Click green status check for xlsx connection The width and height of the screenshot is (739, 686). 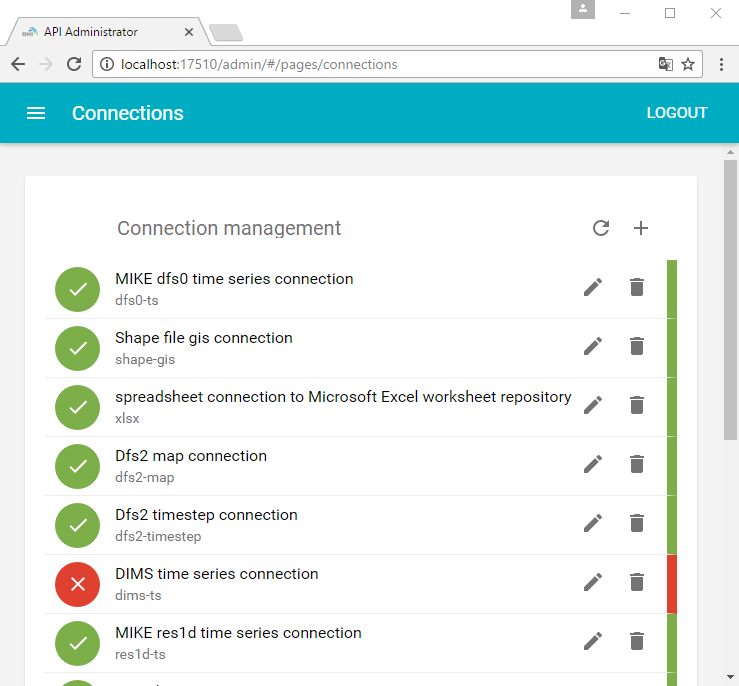[77, 407]
